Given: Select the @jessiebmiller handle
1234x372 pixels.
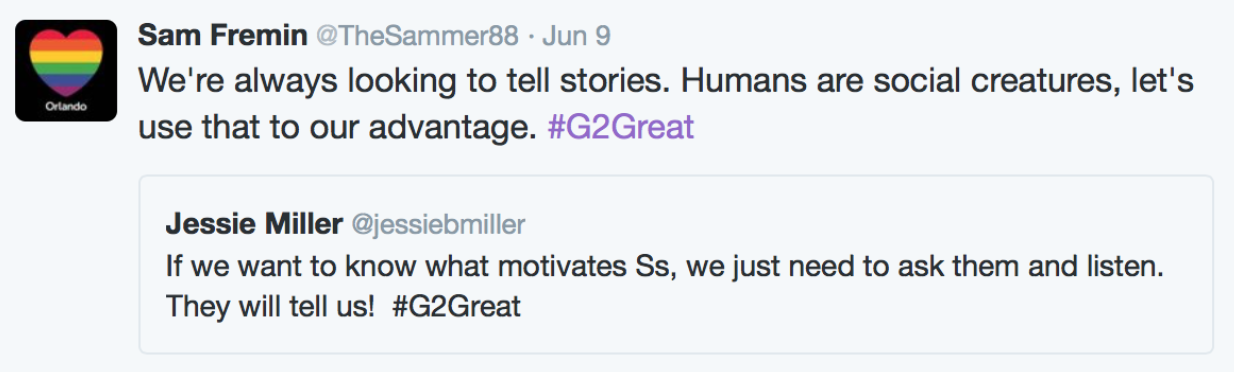Looking at the screenshot, I should (438, 225).
